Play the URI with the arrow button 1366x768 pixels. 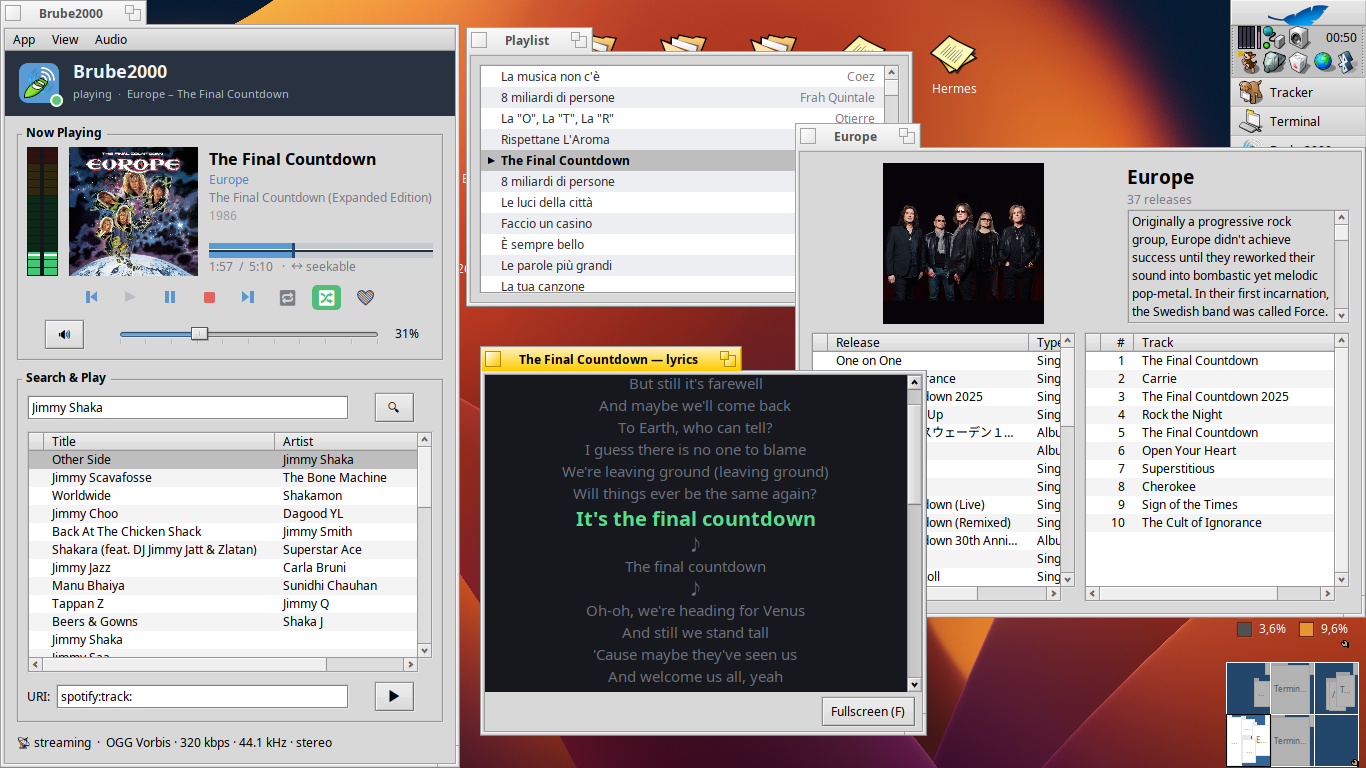click(x=394, y=696)
